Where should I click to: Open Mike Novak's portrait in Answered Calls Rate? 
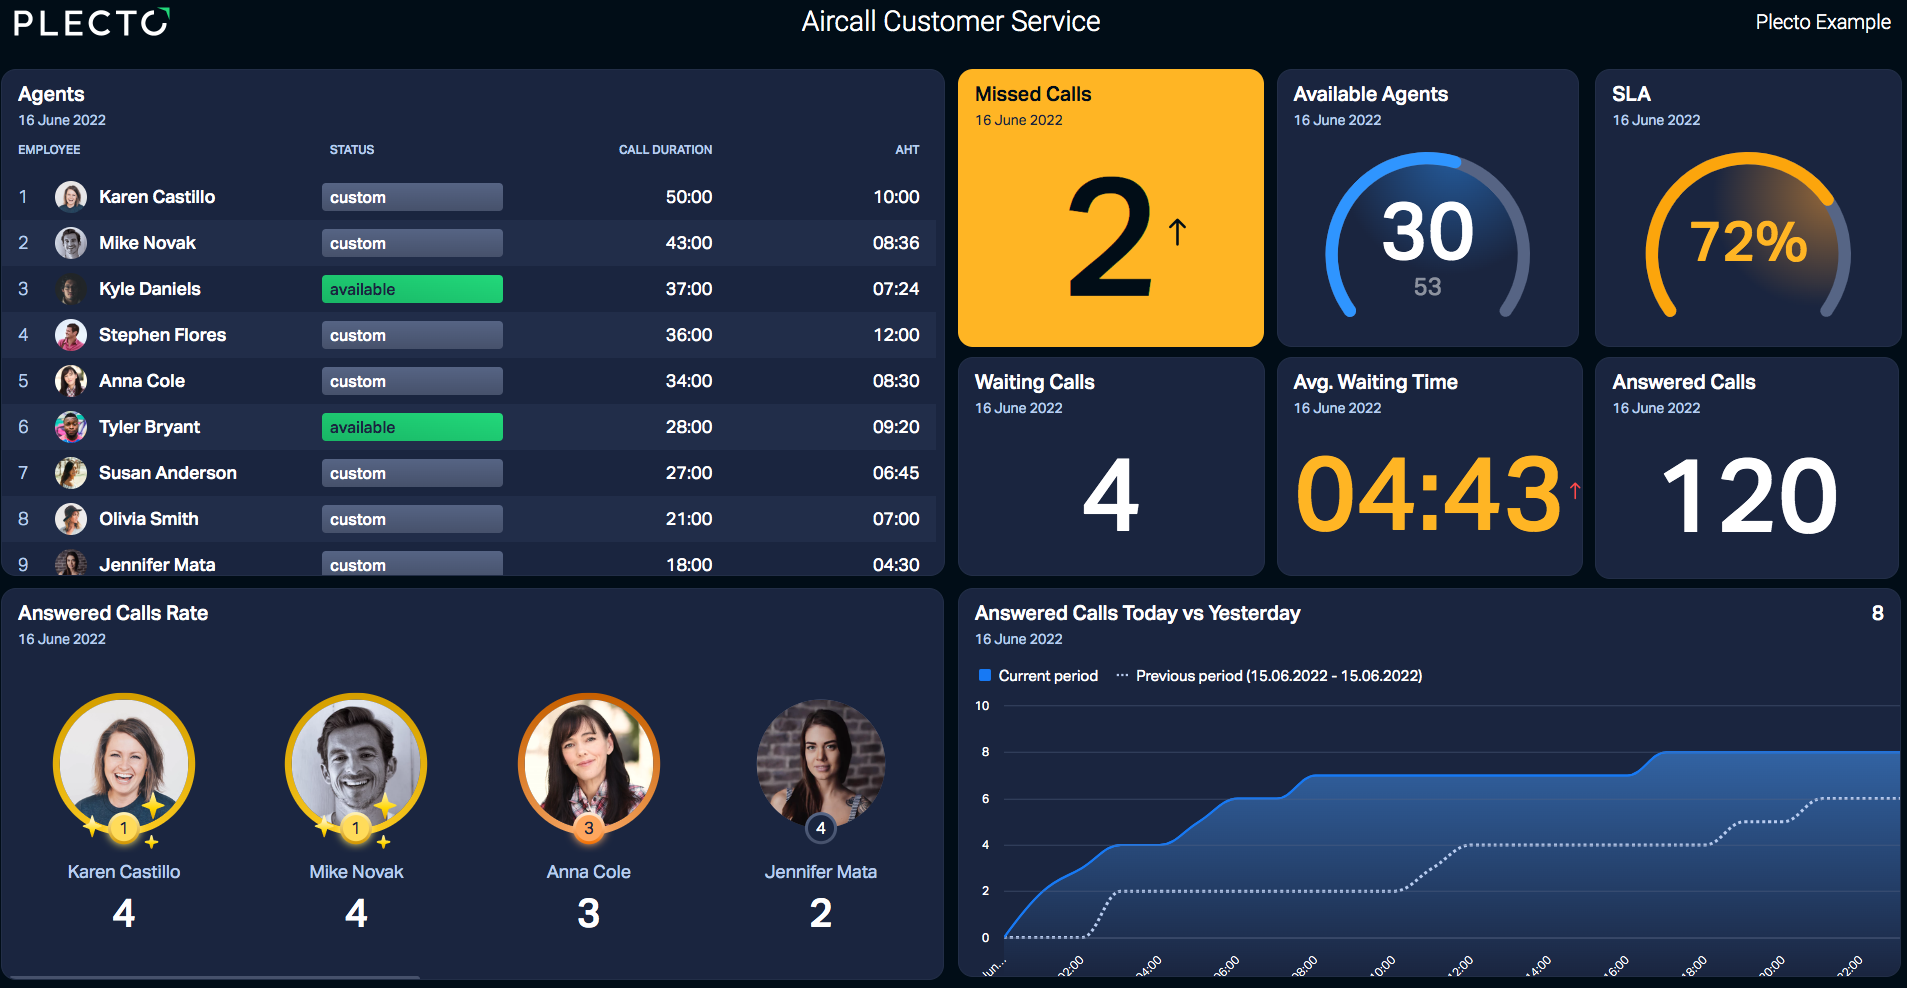coord(355,762)
